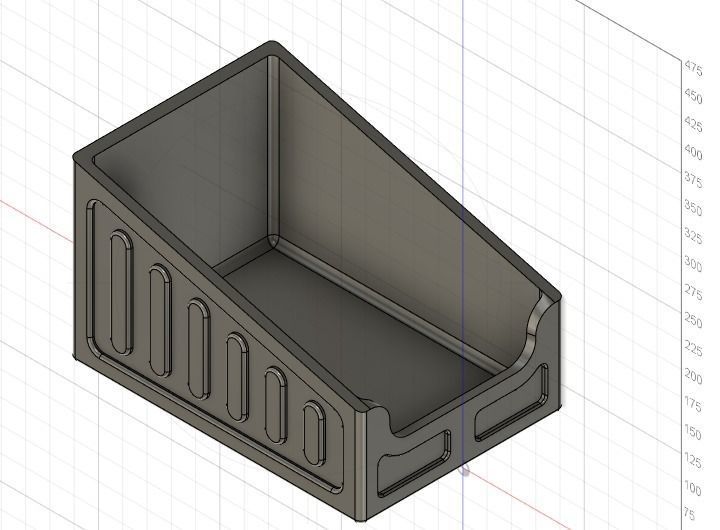Click the 250 ruler marking
Viewport: 720px width, 530px height.
pos(693,321)
